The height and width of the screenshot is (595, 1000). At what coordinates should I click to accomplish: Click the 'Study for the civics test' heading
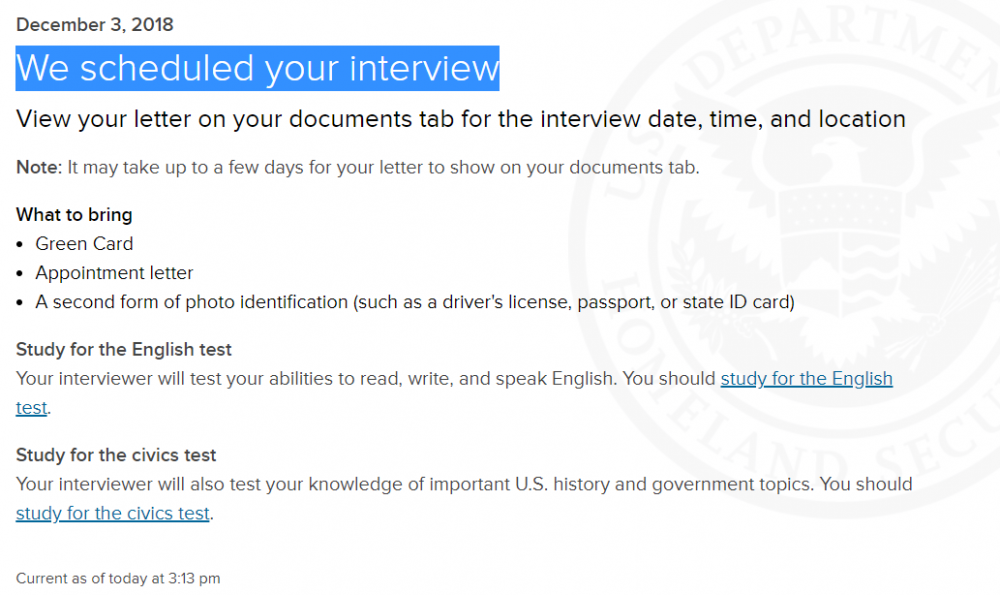pos(116,455)
